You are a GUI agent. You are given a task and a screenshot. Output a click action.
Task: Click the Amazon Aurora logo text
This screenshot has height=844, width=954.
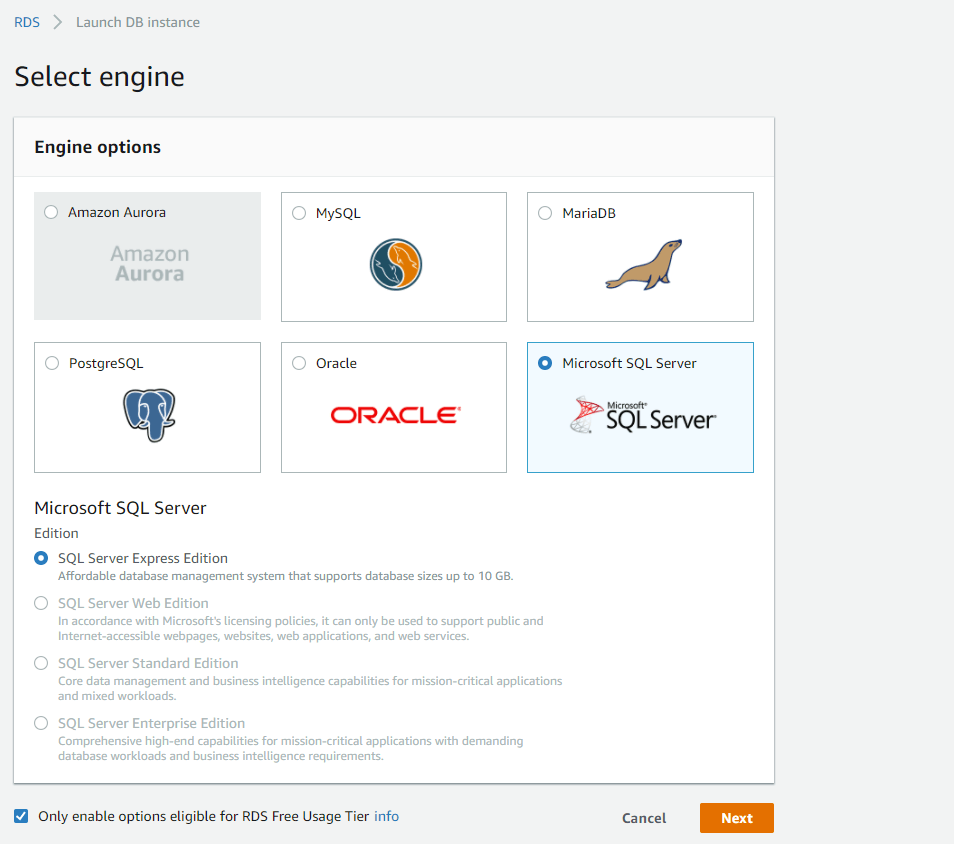click(149, 264)
